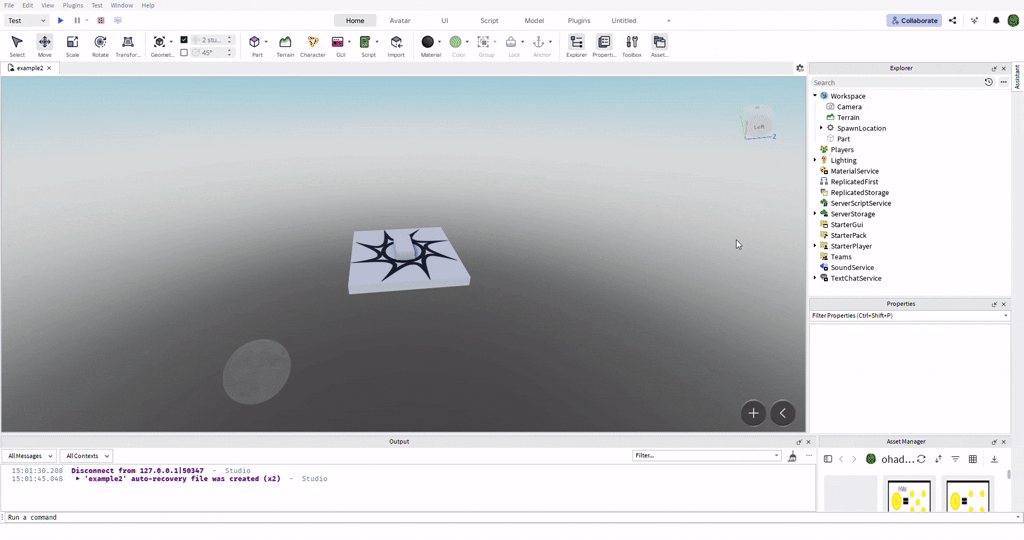Open the Material picker sphere

(428, 42)
